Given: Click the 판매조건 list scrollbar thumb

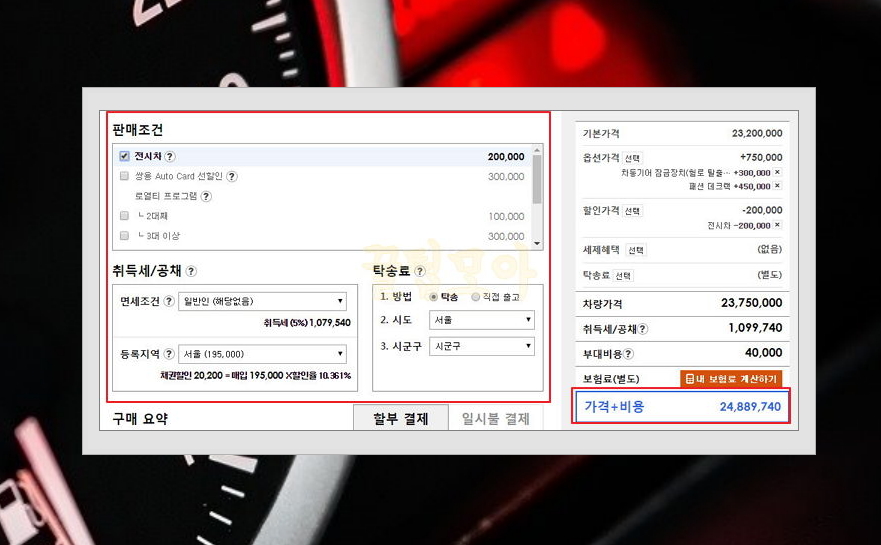Looking at the screenshot, I should [x=537, y=179].
